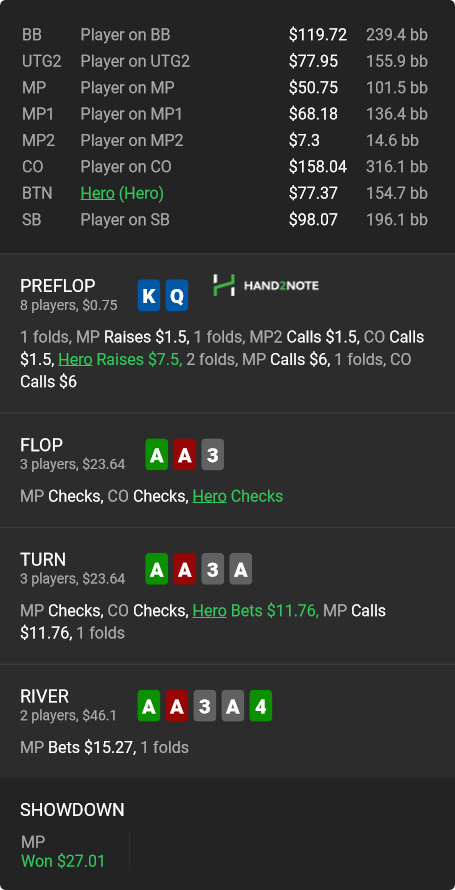Select the blue Queen hole card

176,295
